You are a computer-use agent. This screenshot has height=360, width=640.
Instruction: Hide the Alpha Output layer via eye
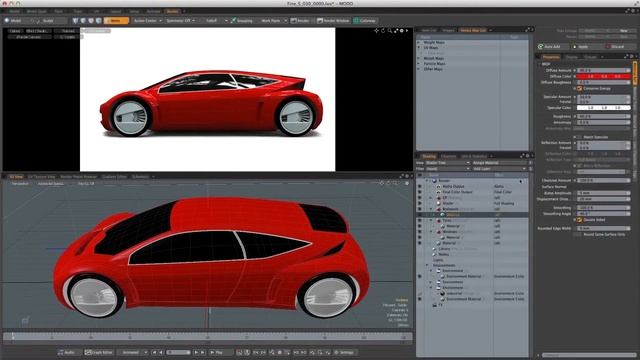click(419, 186)
